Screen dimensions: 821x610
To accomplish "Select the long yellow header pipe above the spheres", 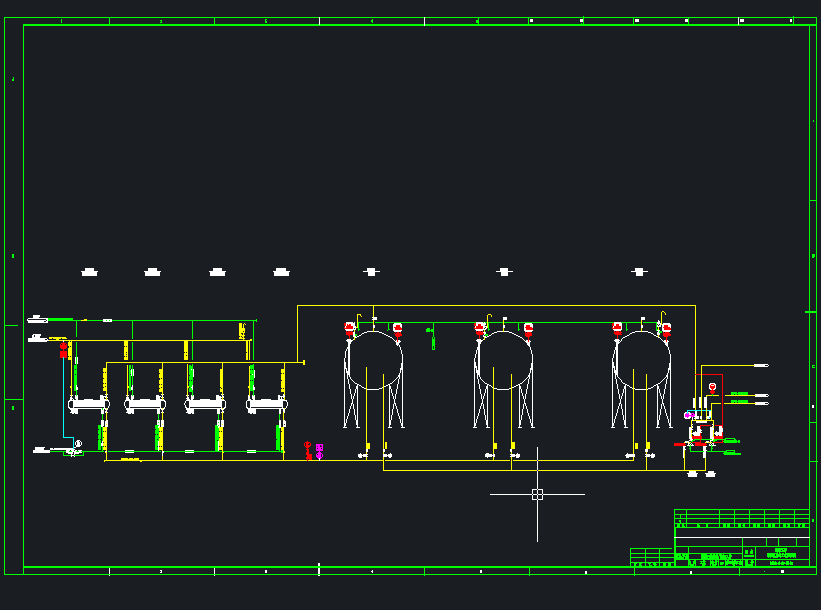I will (496, 306).
